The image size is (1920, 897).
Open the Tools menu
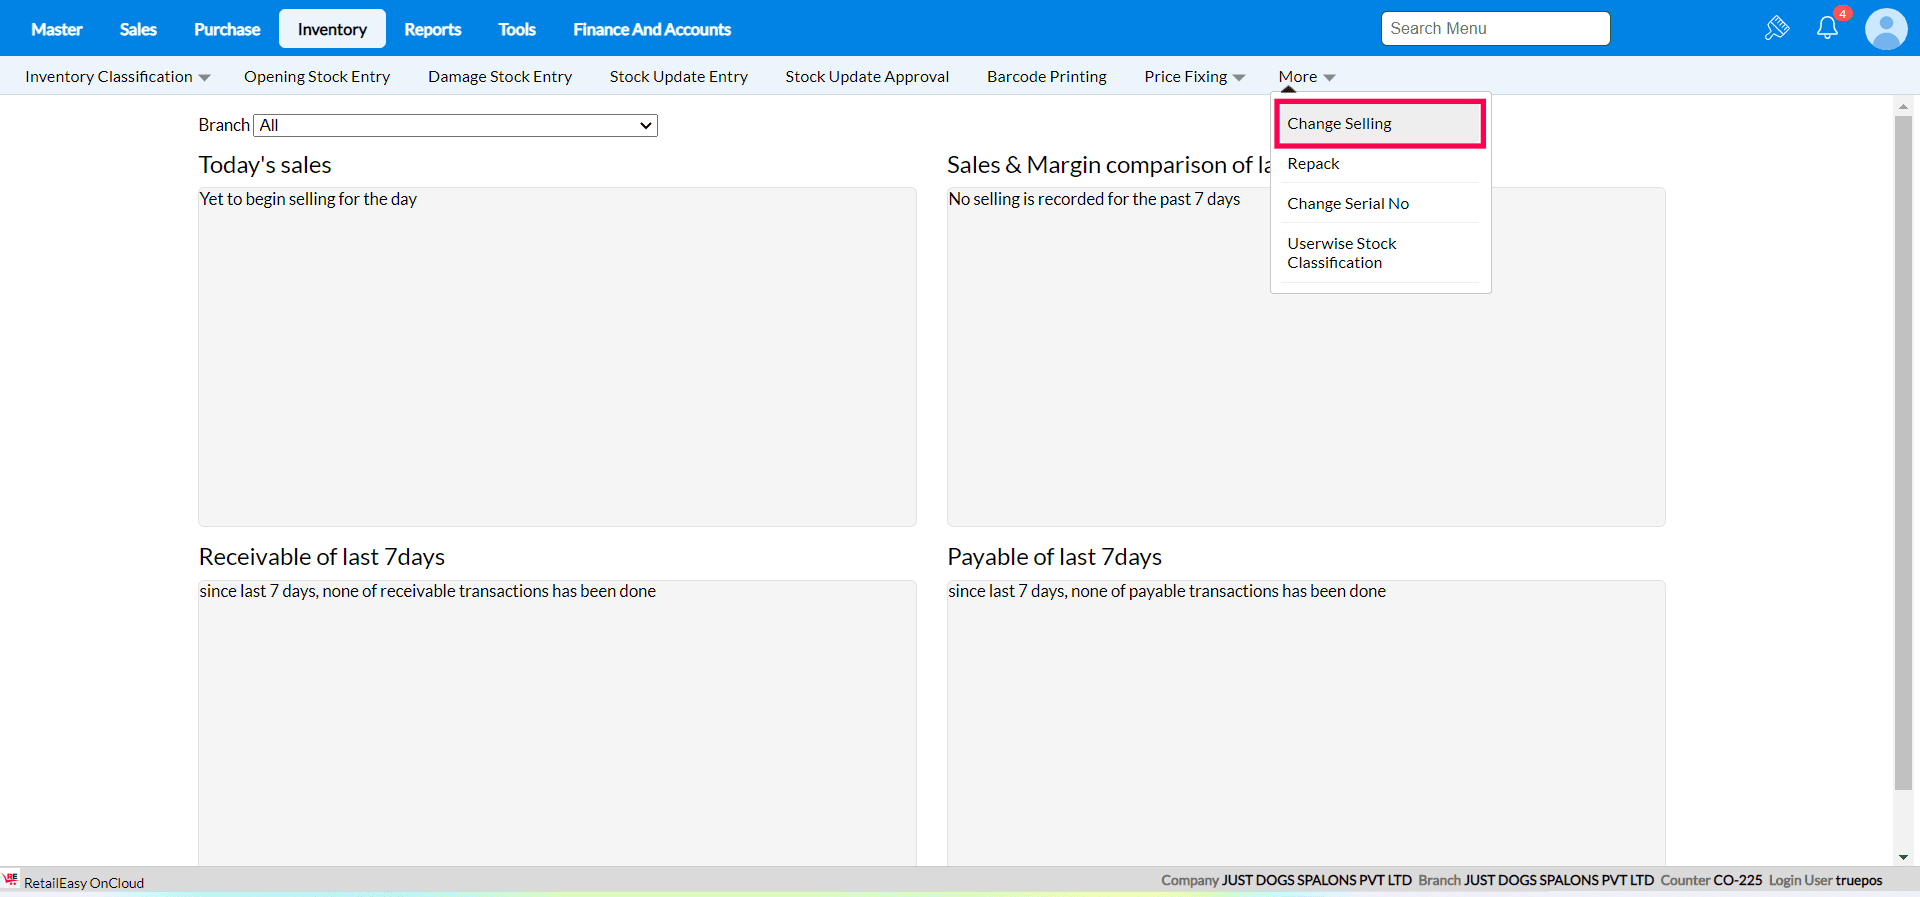[517, 29]
